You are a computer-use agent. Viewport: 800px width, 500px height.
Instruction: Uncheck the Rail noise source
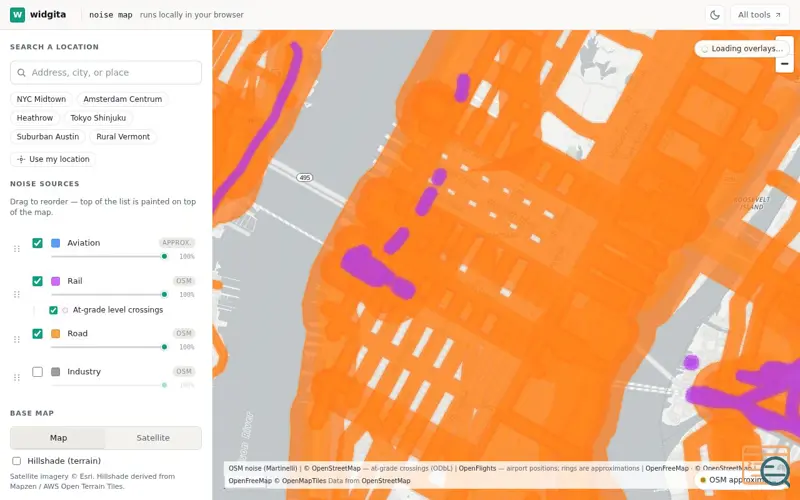click(x=37, y=281)
